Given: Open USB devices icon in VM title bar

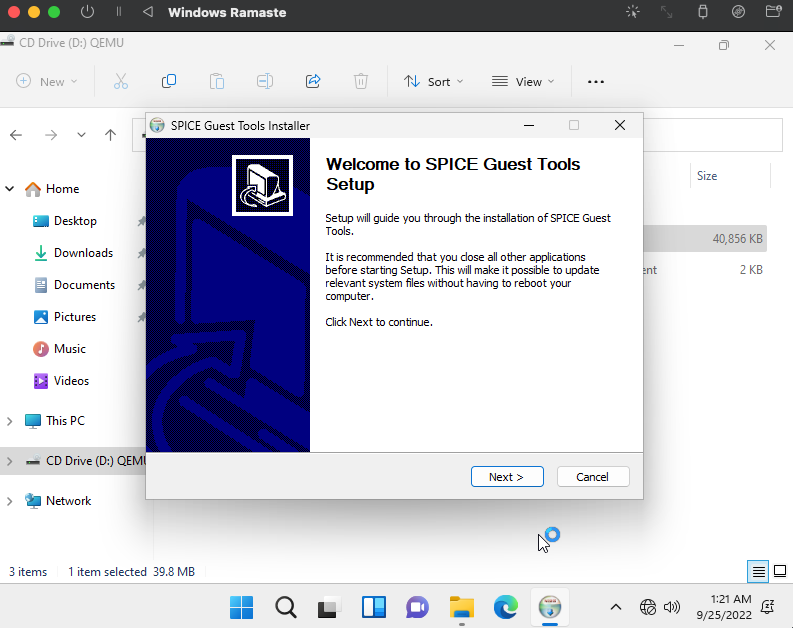Looking at the screenshot, I should (x=703, y=12).
